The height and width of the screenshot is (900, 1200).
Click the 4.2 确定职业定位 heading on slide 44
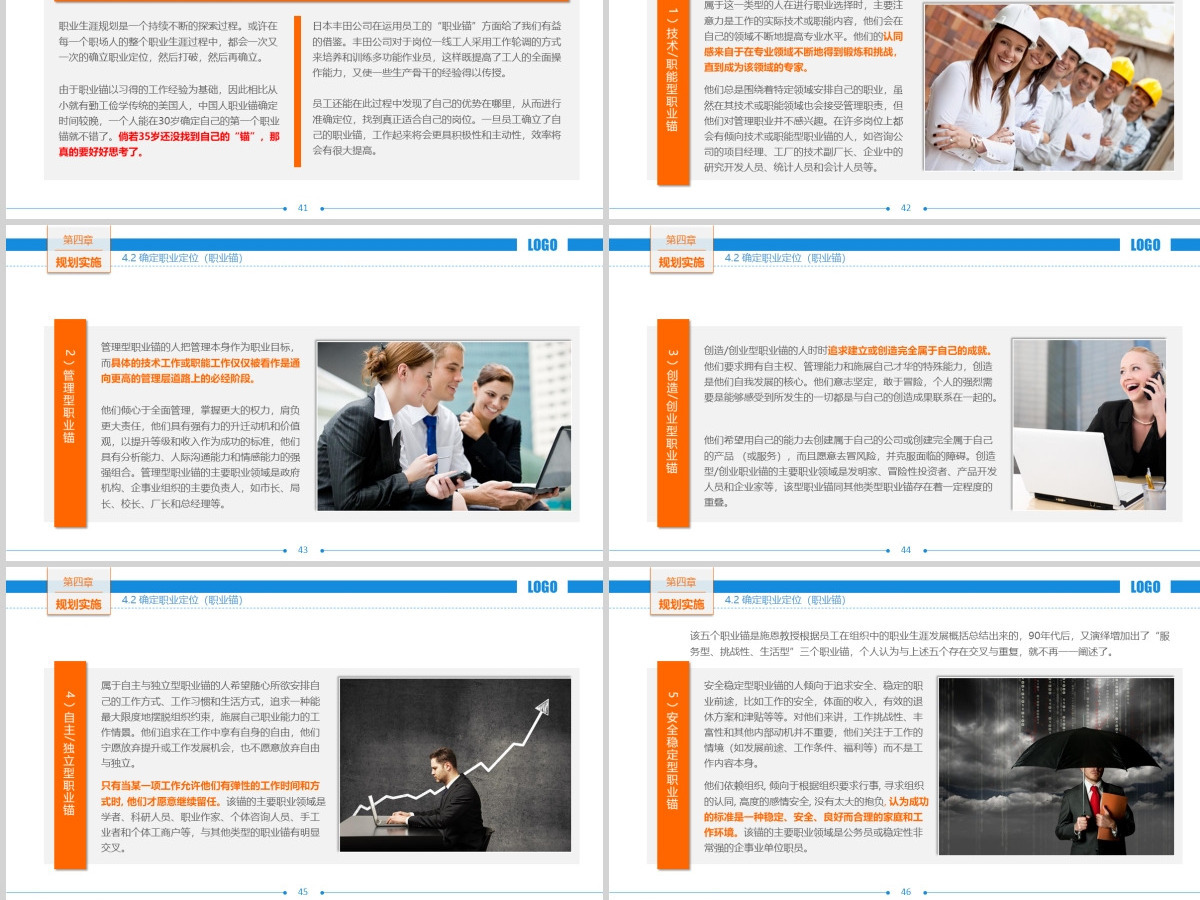coord(785,258)
